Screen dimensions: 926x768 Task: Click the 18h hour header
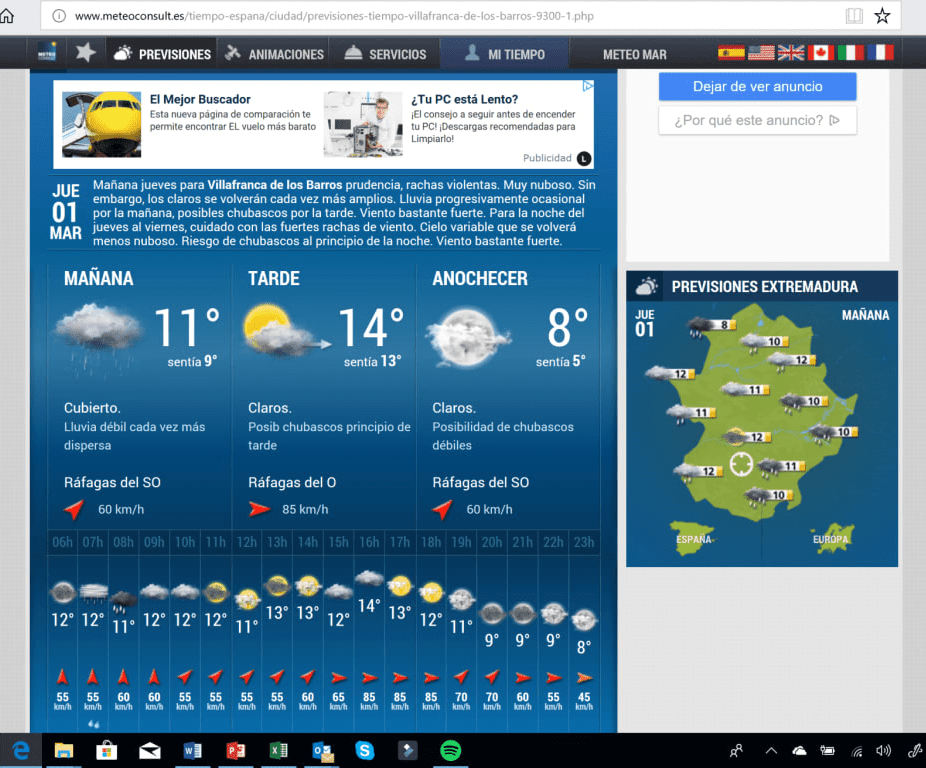(431, 542)
